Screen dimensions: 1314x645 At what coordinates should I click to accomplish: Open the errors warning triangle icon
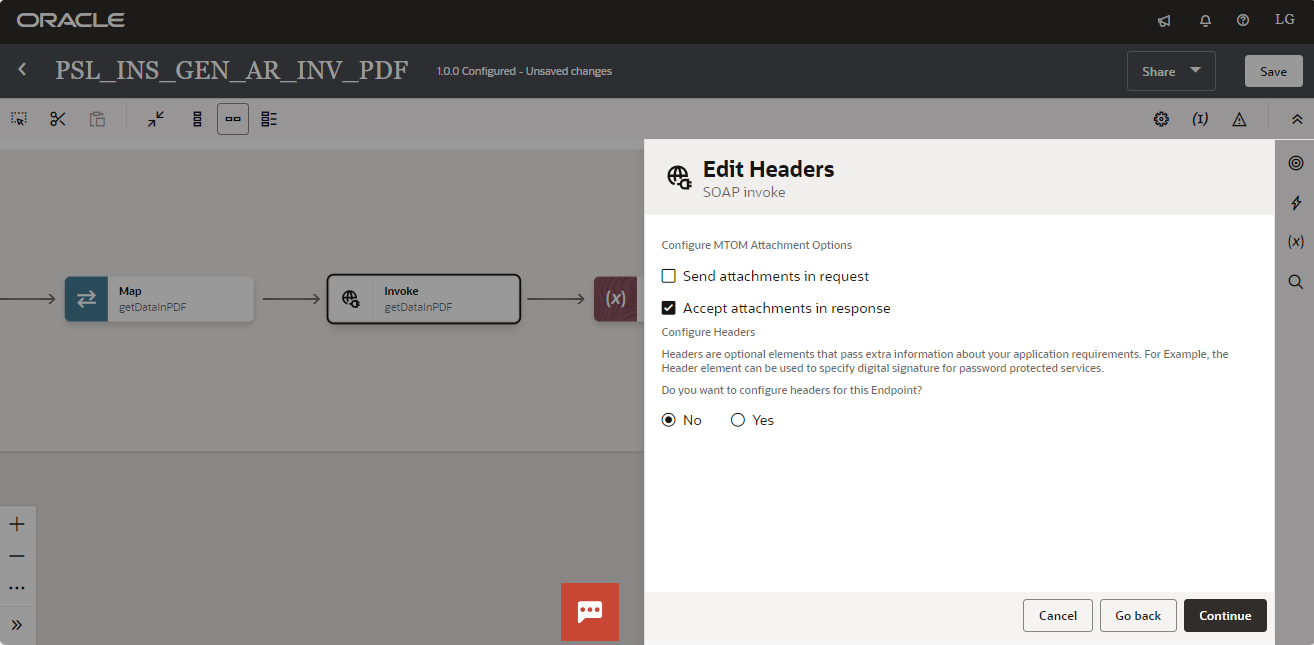(1239, 119)
